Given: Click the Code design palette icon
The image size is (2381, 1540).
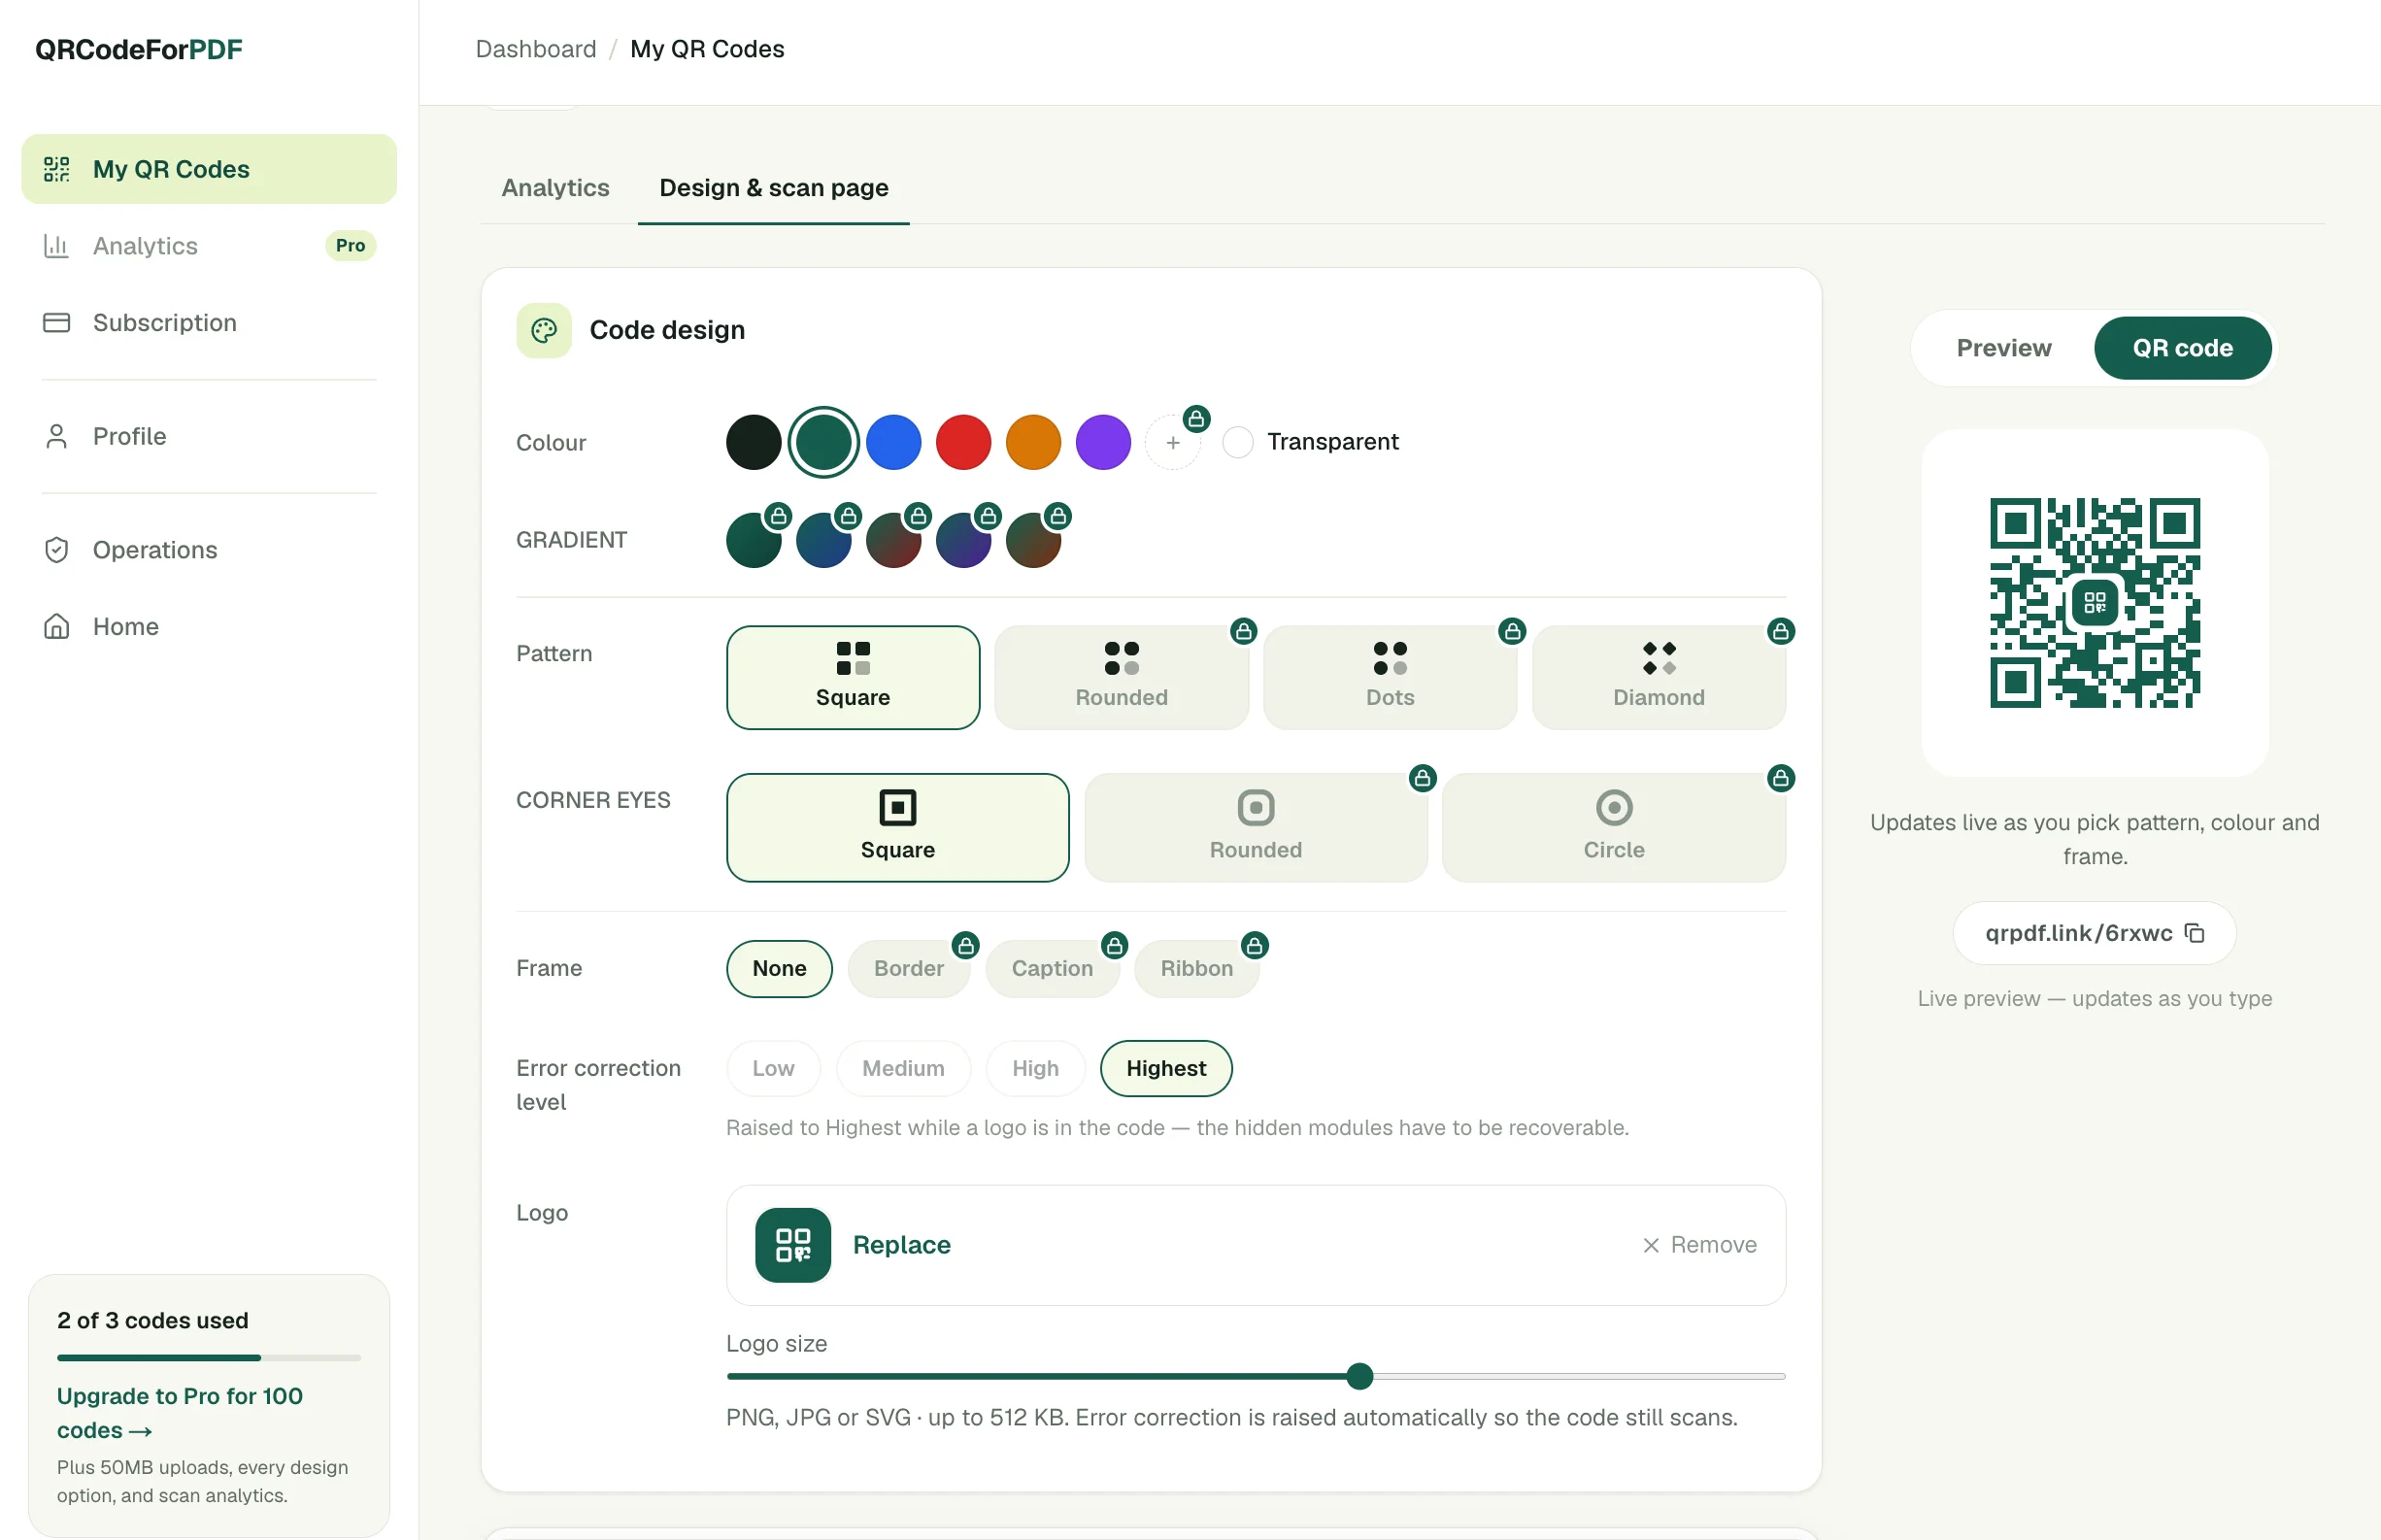Looking at the screenshot, I should click(x=544, y=330).
